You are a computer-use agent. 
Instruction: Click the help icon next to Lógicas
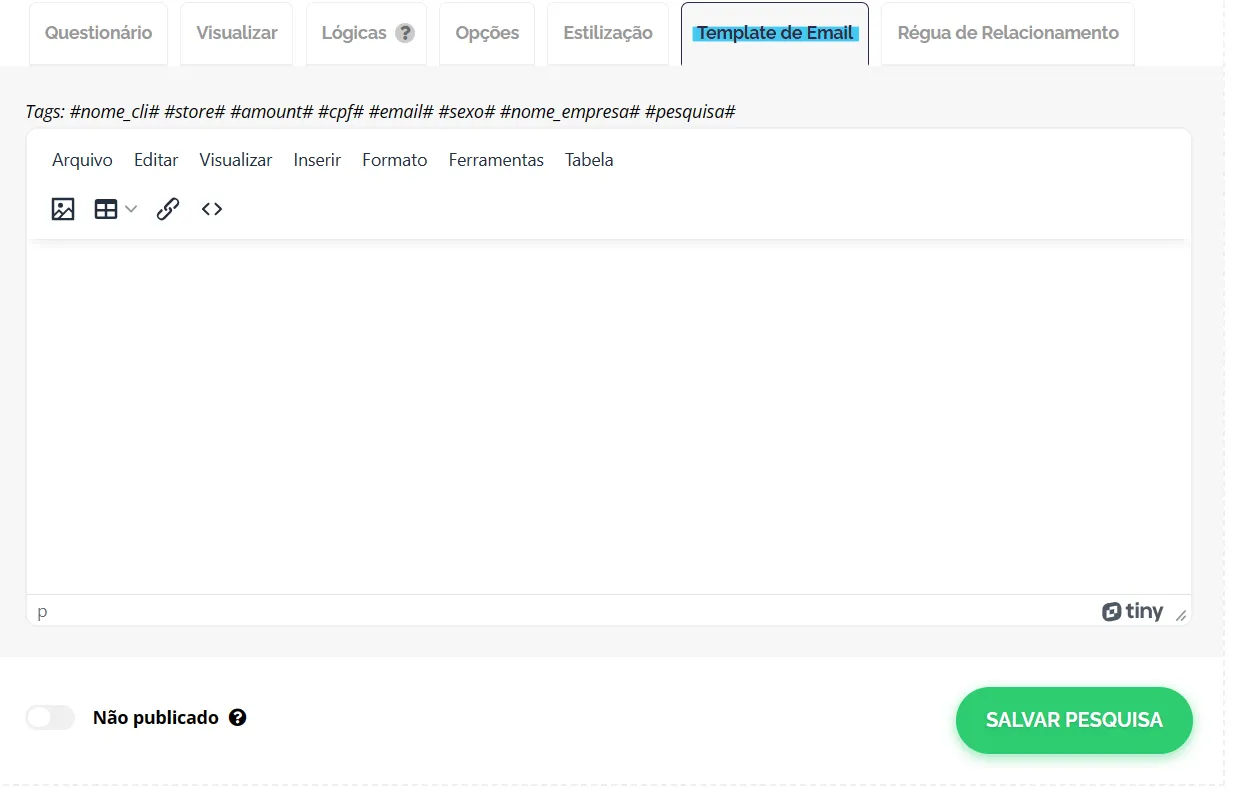(x=404, y=33)
